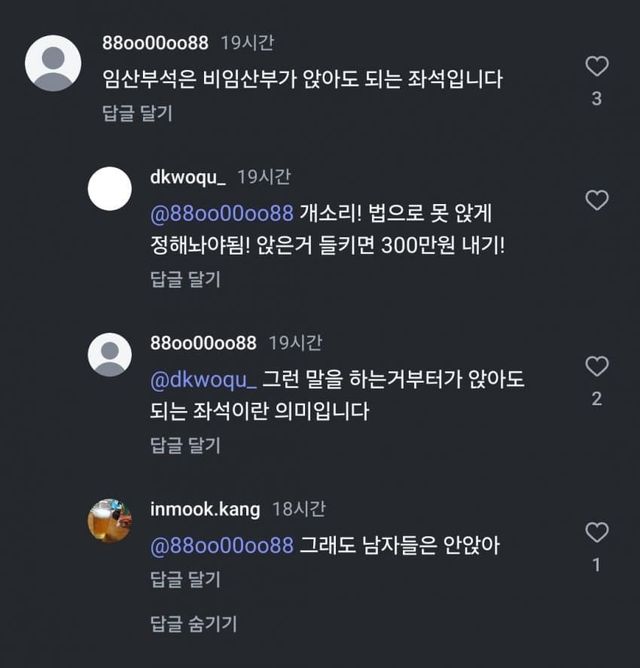View inmook.kang's profile photo
640x668 pixels.
click(110, 520)
